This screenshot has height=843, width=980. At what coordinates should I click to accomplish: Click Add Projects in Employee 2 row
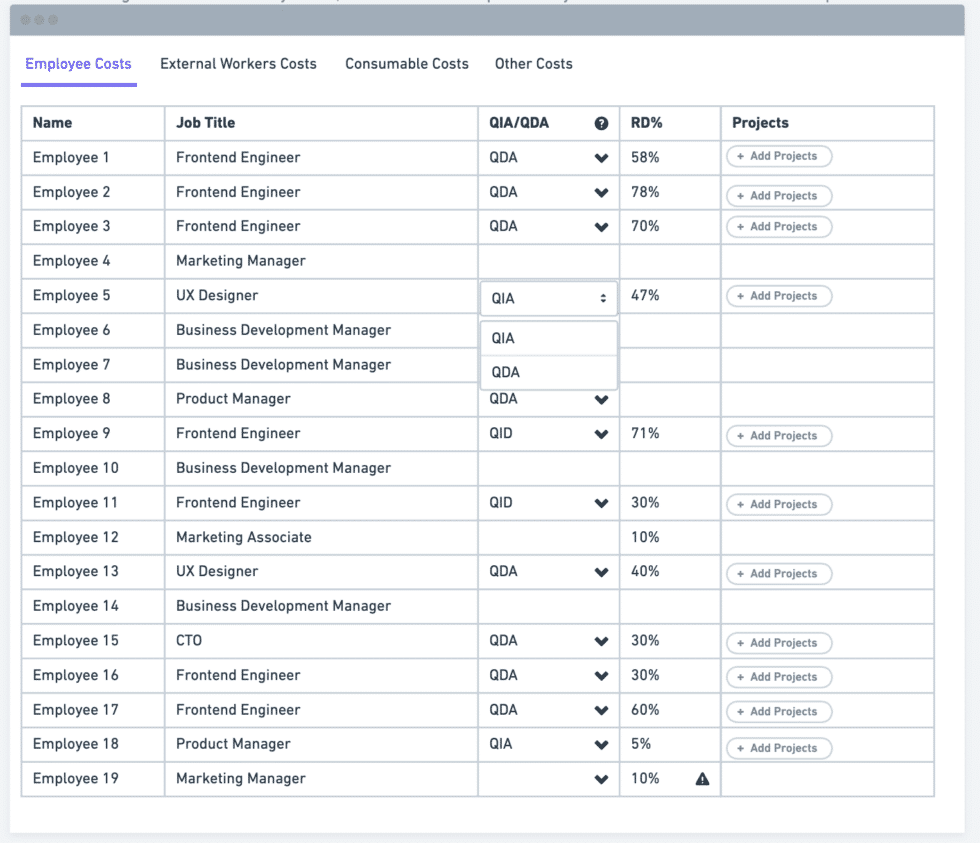(779, 196)
